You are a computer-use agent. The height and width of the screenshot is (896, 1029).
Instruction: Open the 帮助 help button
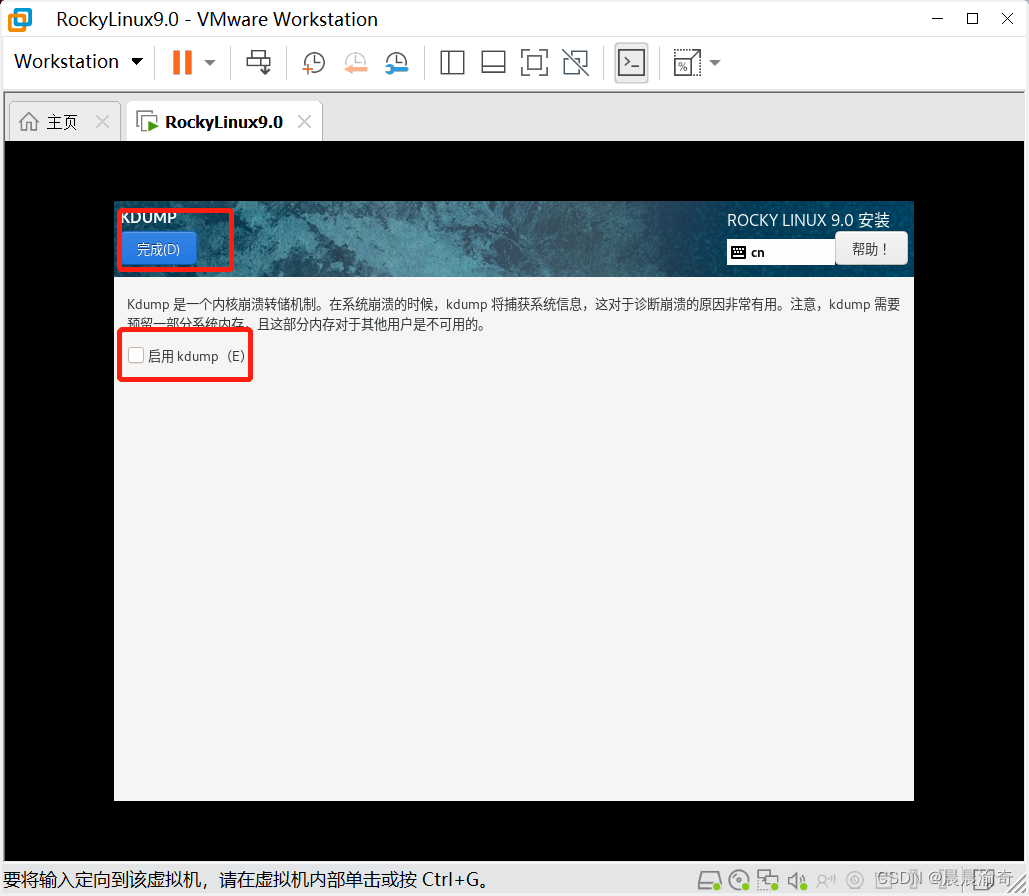[871, 249]
